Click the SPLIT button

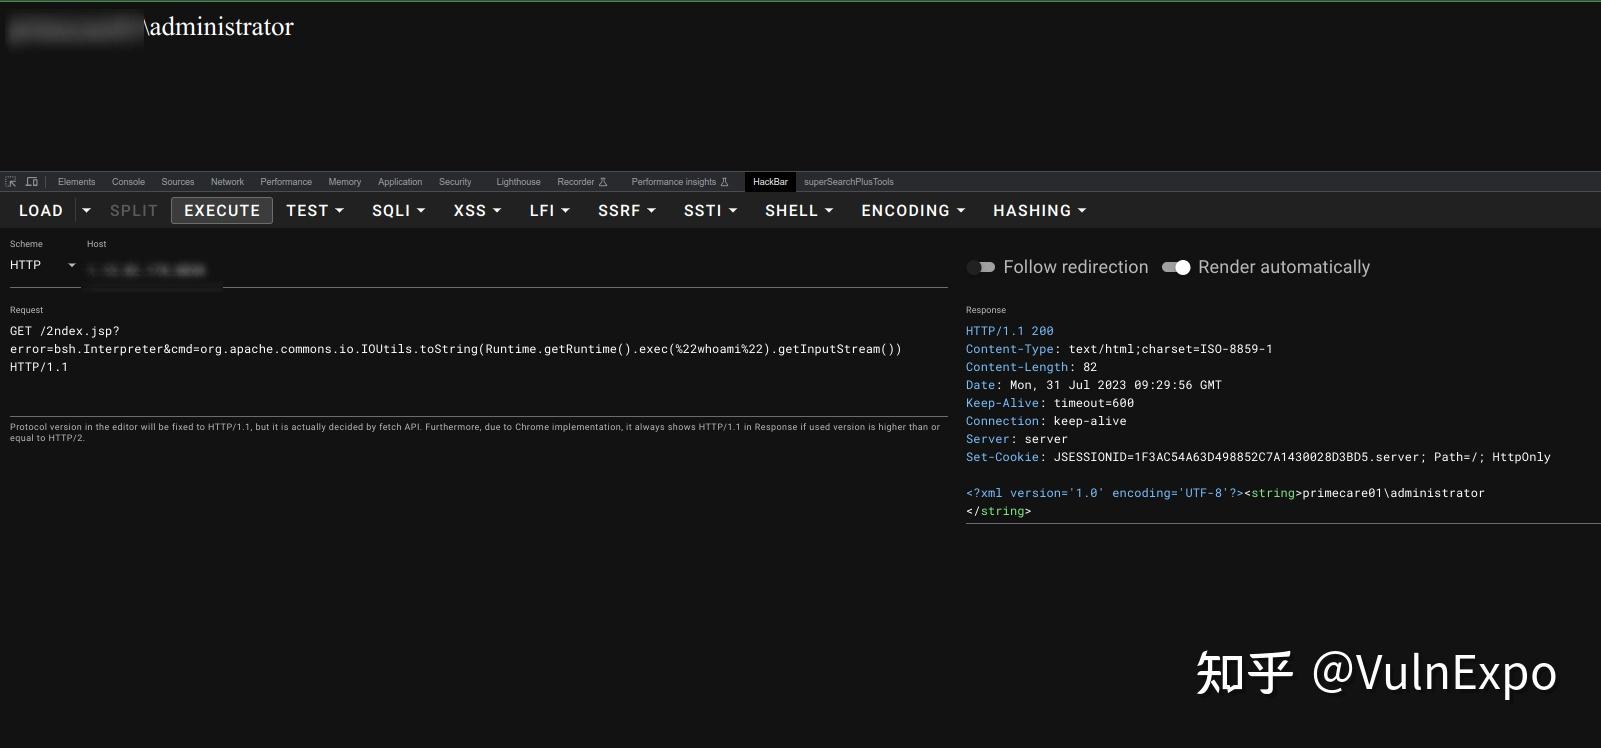[134, 210]
